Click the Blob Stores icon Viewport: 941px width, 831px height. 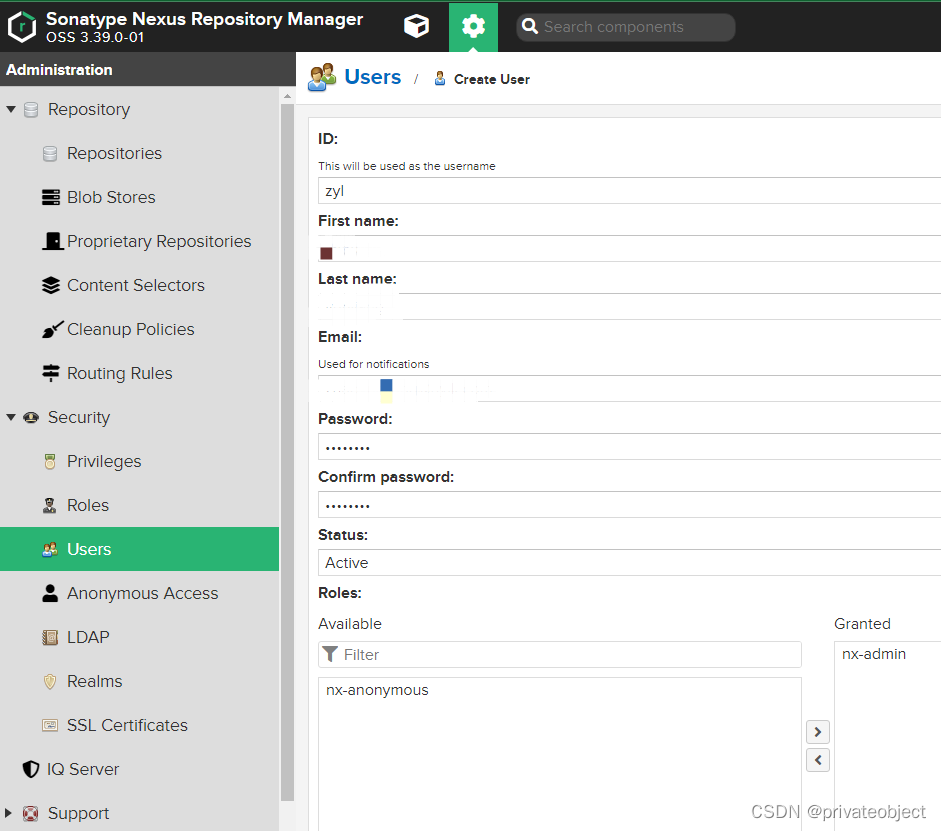50,197
